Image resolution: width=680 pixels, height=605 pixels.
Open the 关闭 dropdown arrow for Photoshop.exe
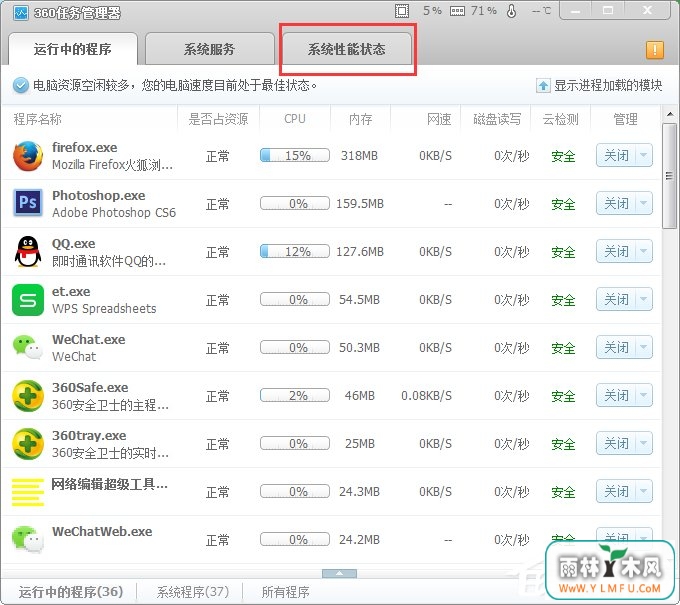tap(644, 203)
